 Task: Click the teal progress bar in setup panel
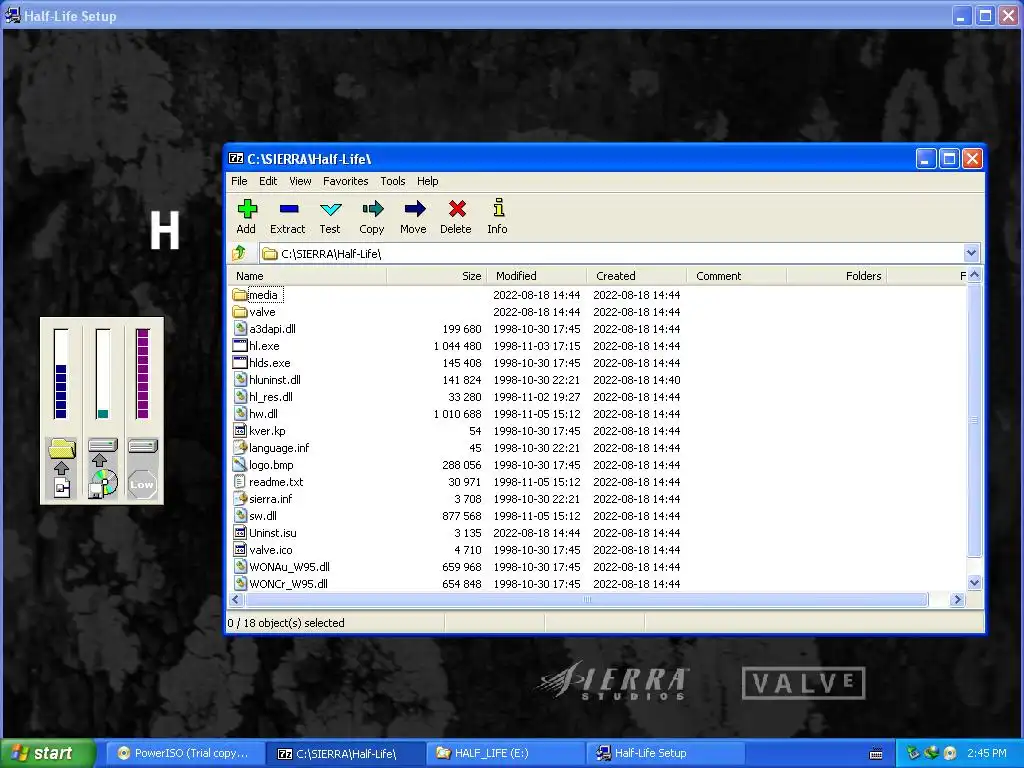tap(103, 374)
